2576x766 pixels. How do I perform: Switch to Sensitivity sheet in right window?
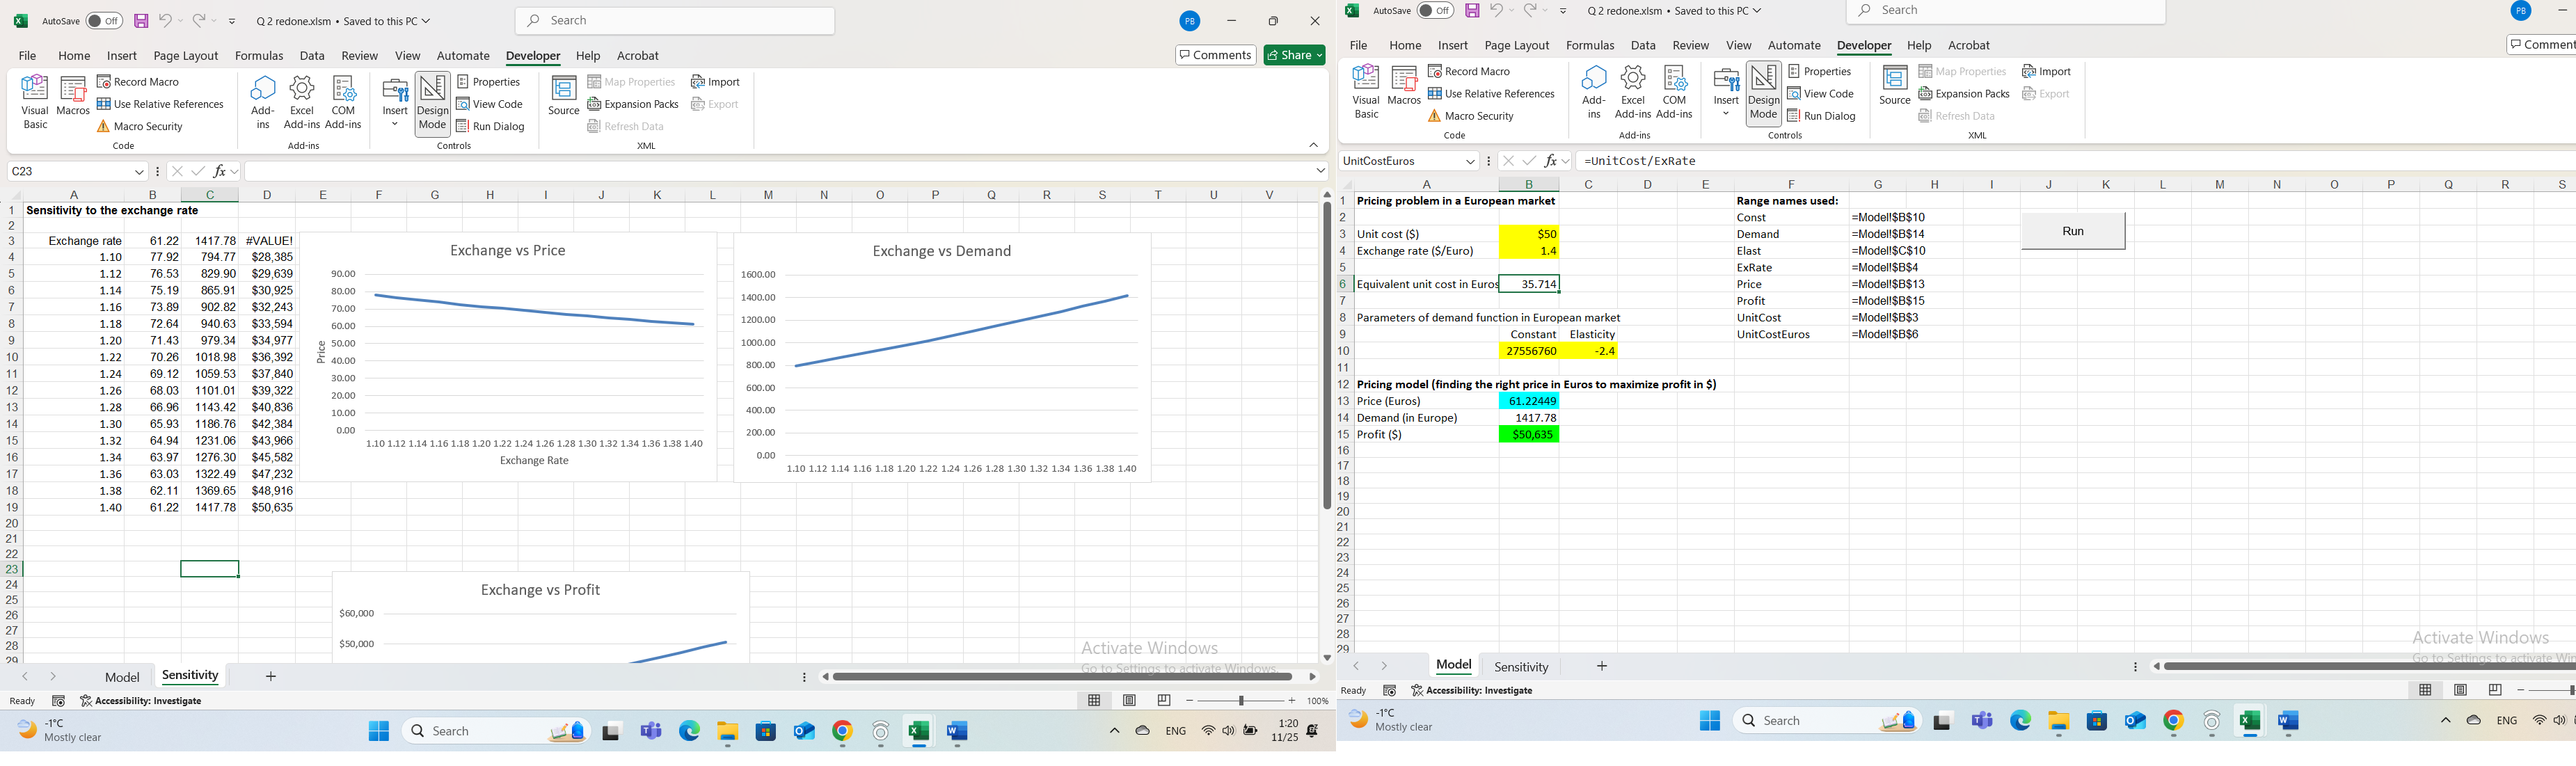pos(1520,667)
